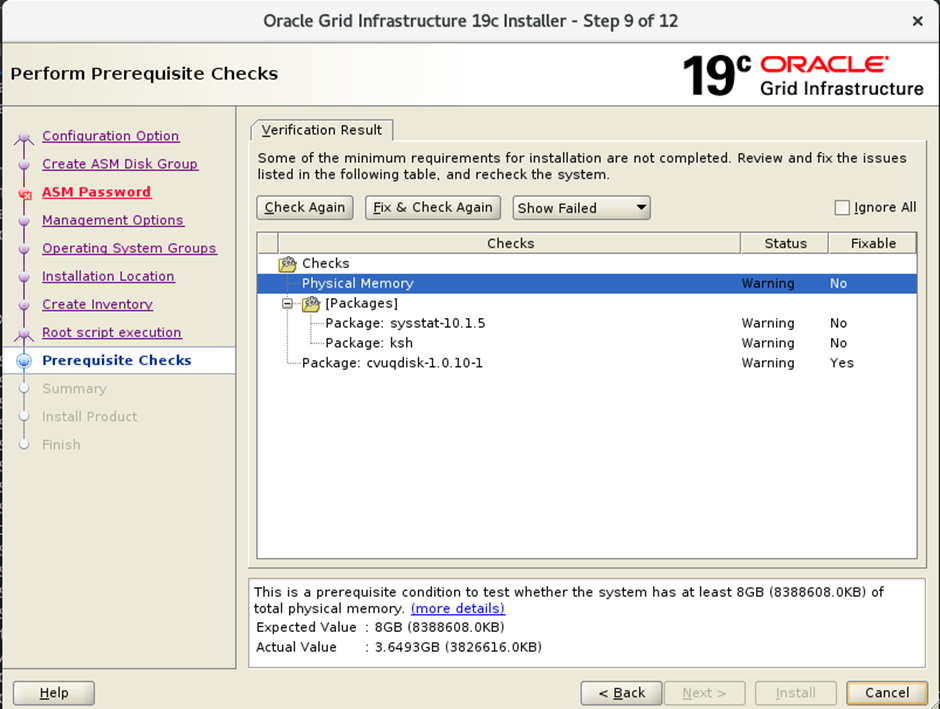Select the Verification Result tab
Screen dimensions: 940x709
tap(322, 130)
